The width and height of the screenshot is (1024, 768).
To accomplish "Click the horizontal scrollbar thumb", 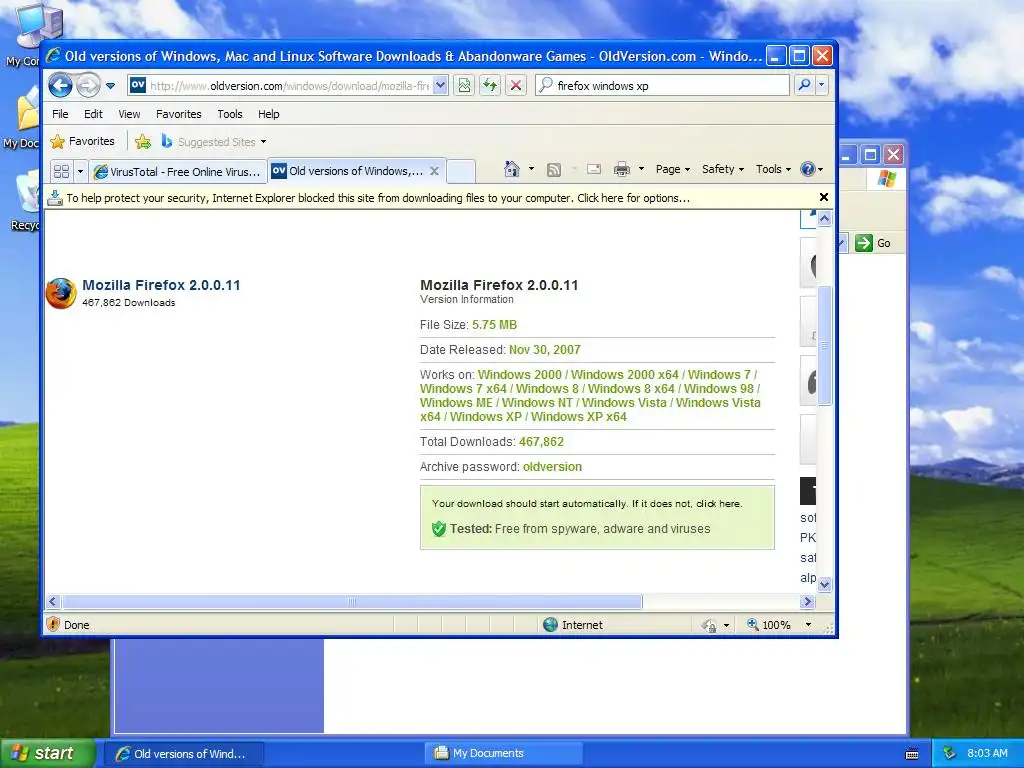I will (353, 601).
